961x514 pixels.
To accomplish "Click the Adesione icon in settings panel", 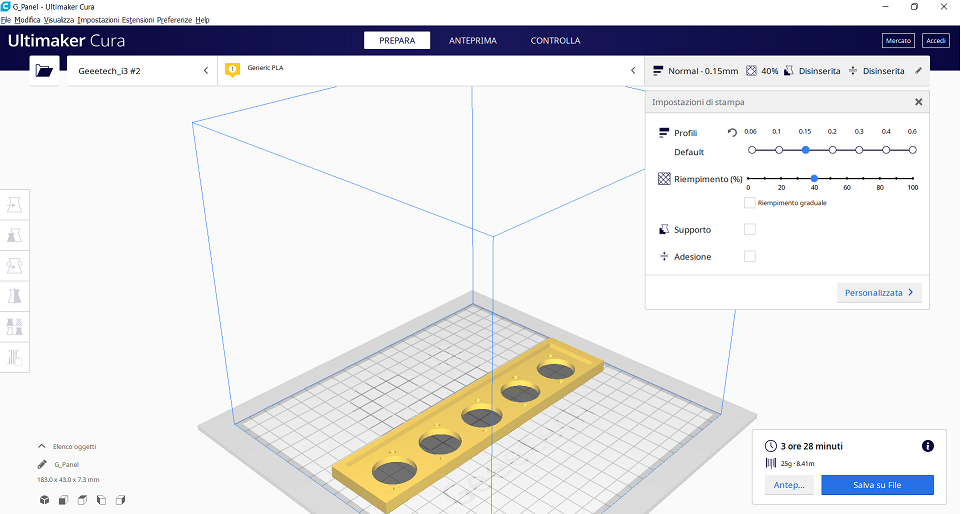I will click(x=664, y=256).
